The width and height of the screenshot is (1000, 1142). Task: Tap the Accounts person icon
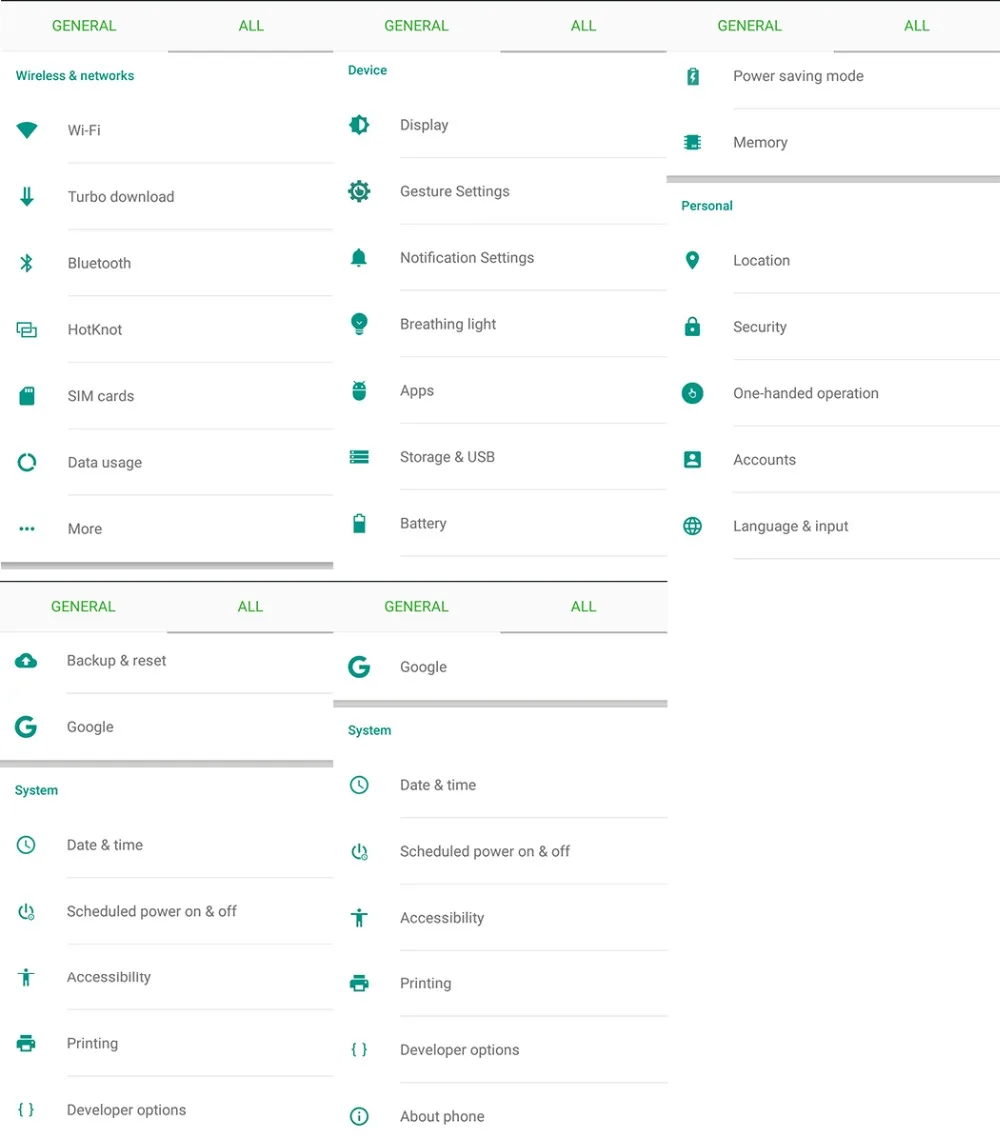click(693, 460)
